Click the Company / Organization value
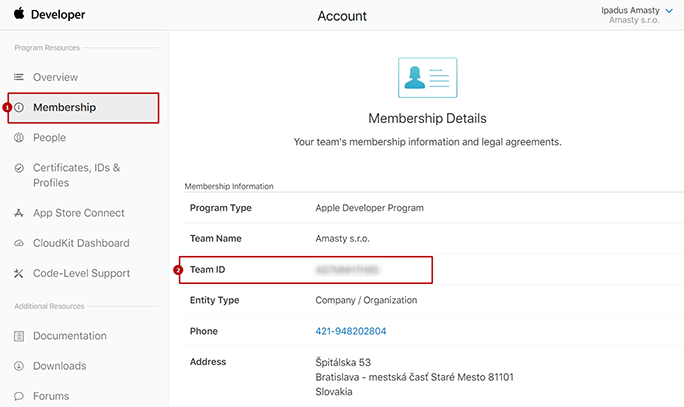 pos(366,300)
